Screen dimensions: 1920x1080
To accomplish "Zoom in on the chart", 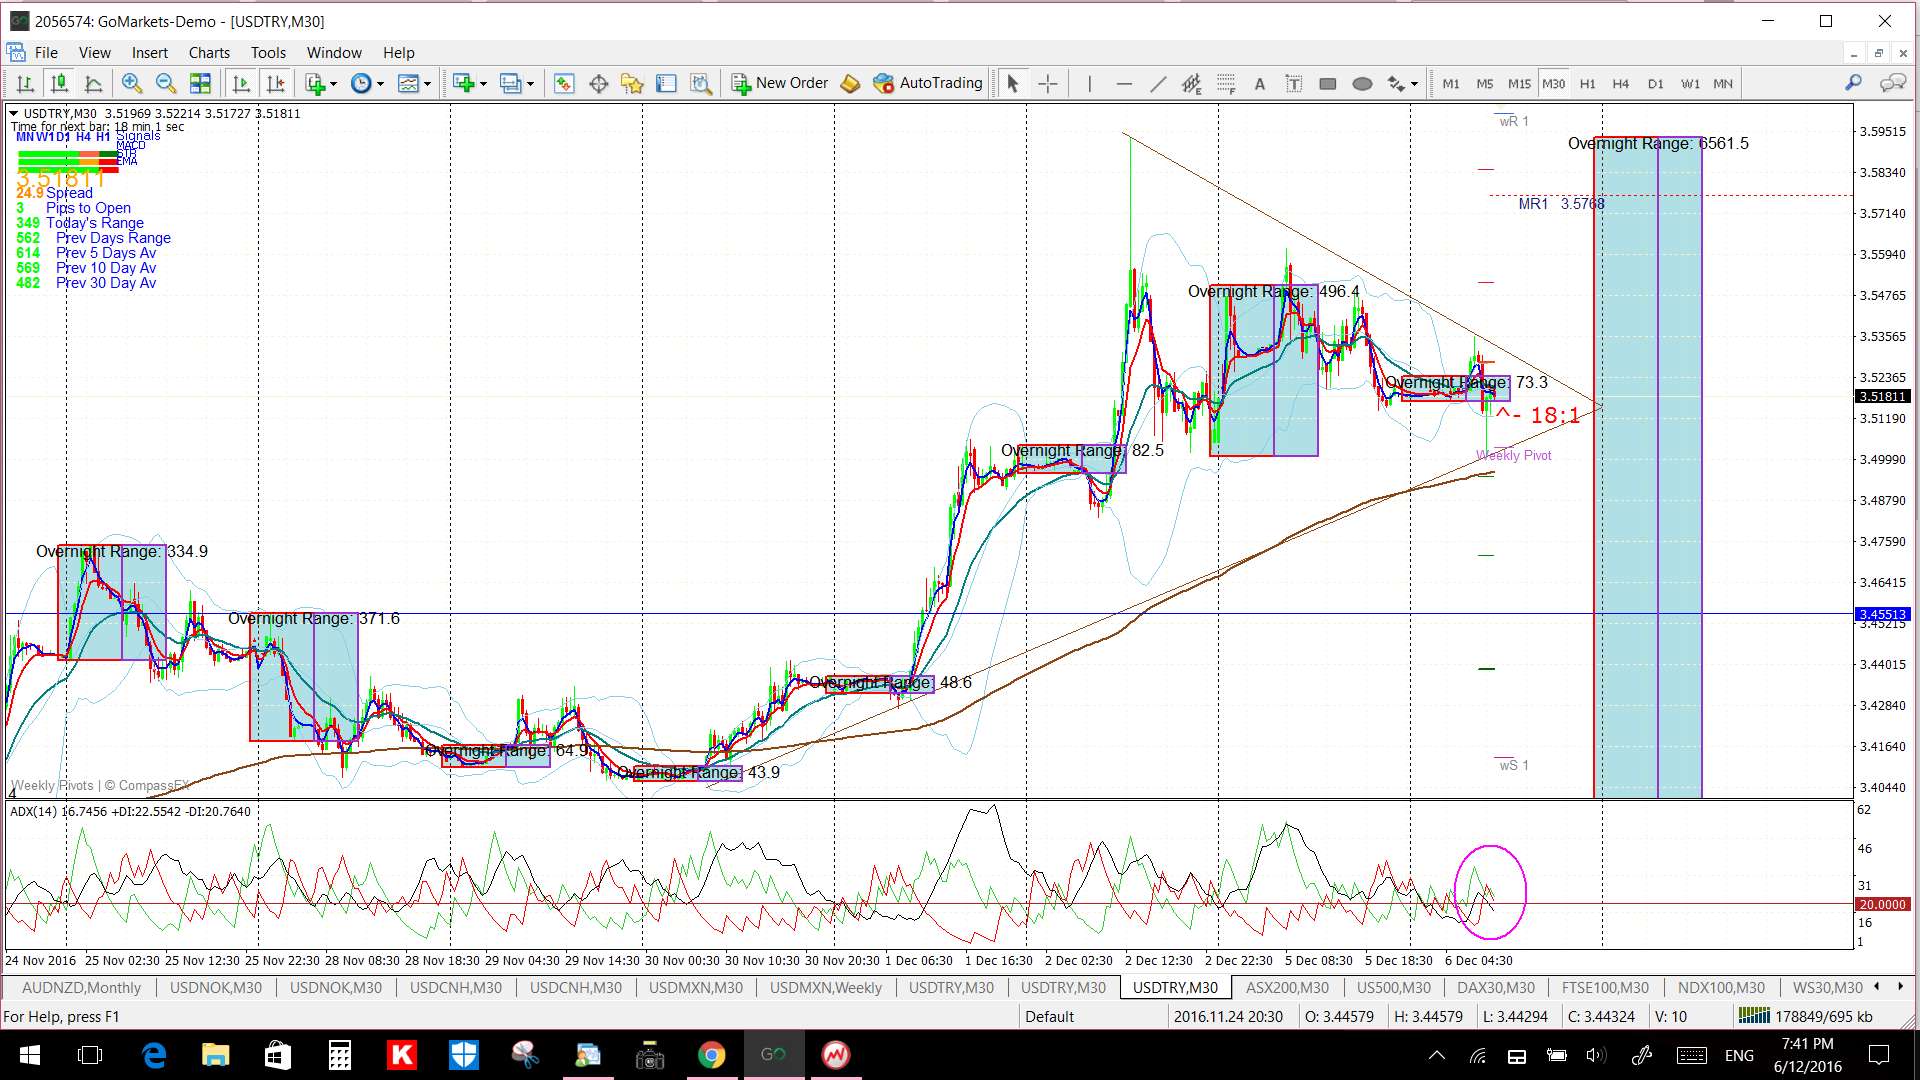I will click(x=131, y=84).
